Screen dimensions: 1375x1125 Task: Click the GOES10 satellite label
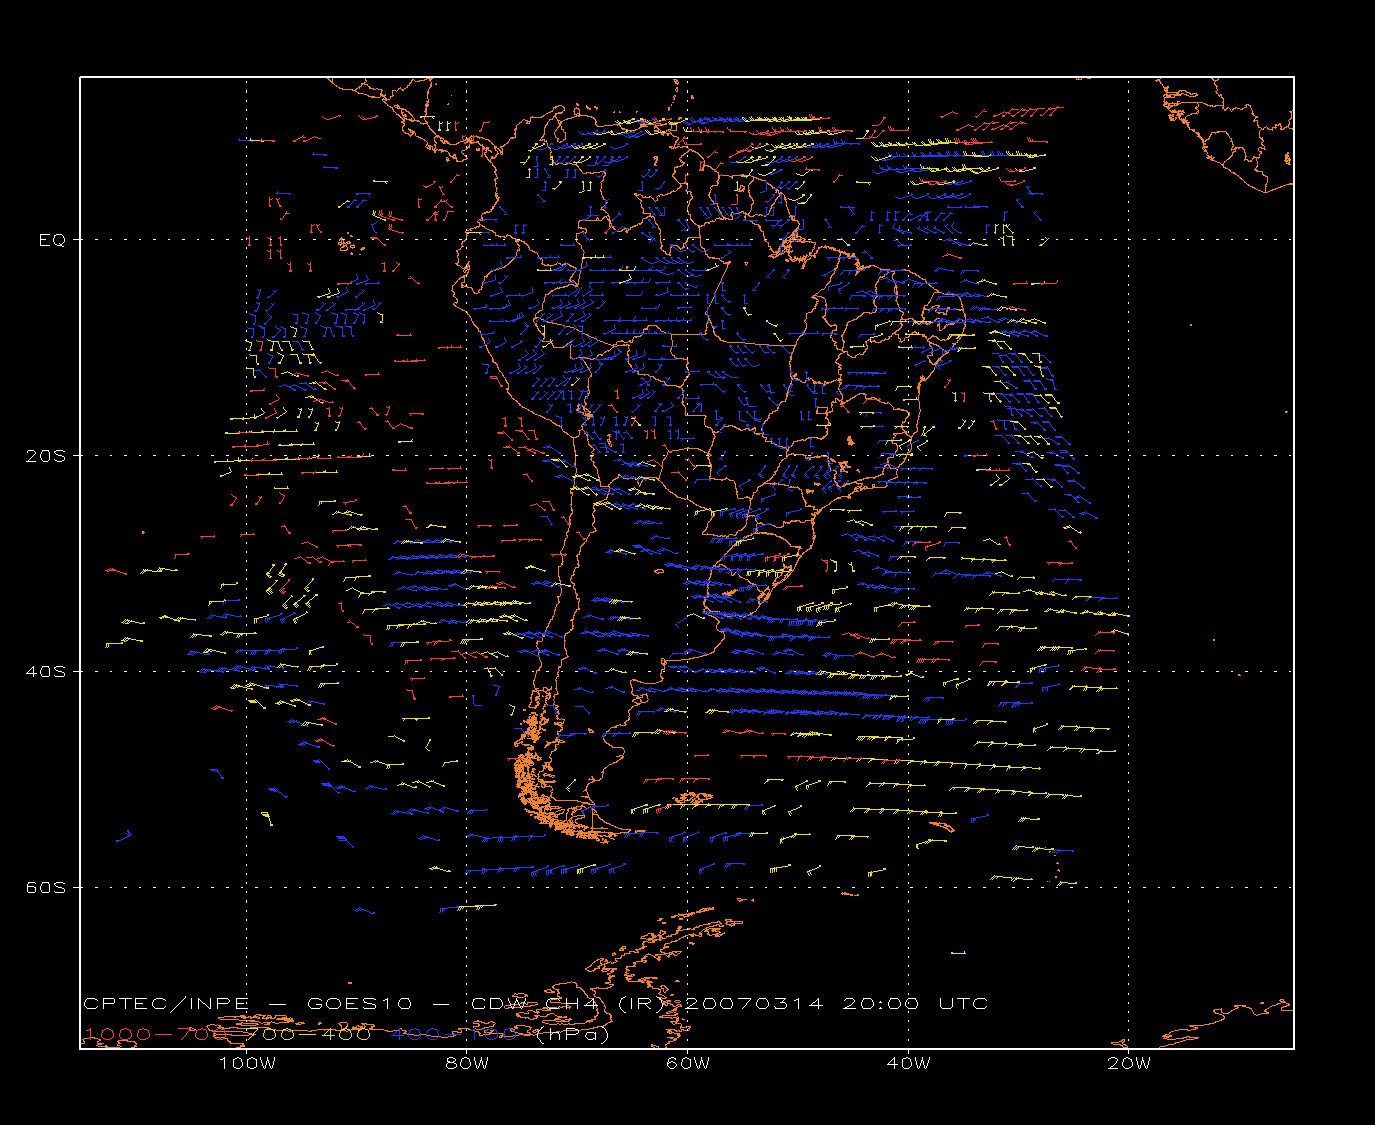point(358,1003)
